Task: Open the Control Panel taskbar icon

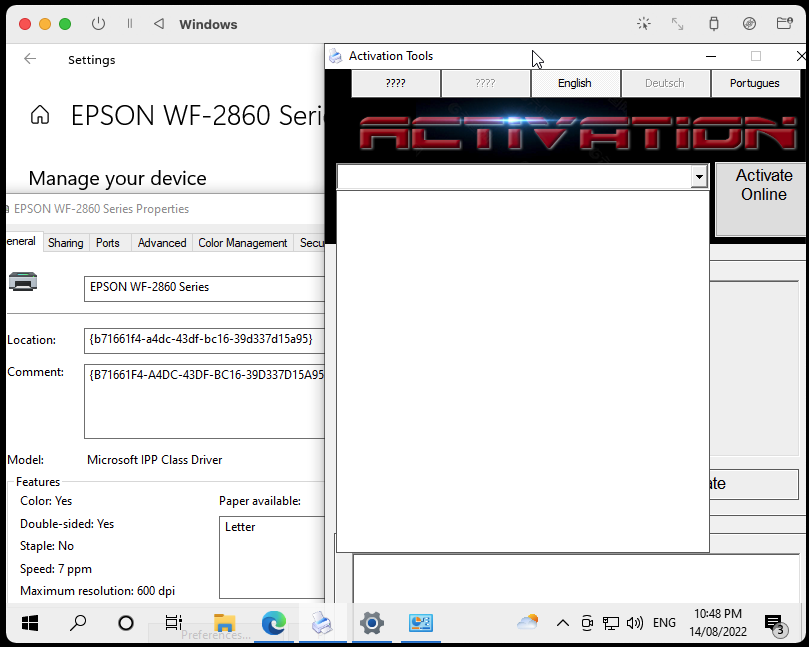Action: click(x=420, y=623)
